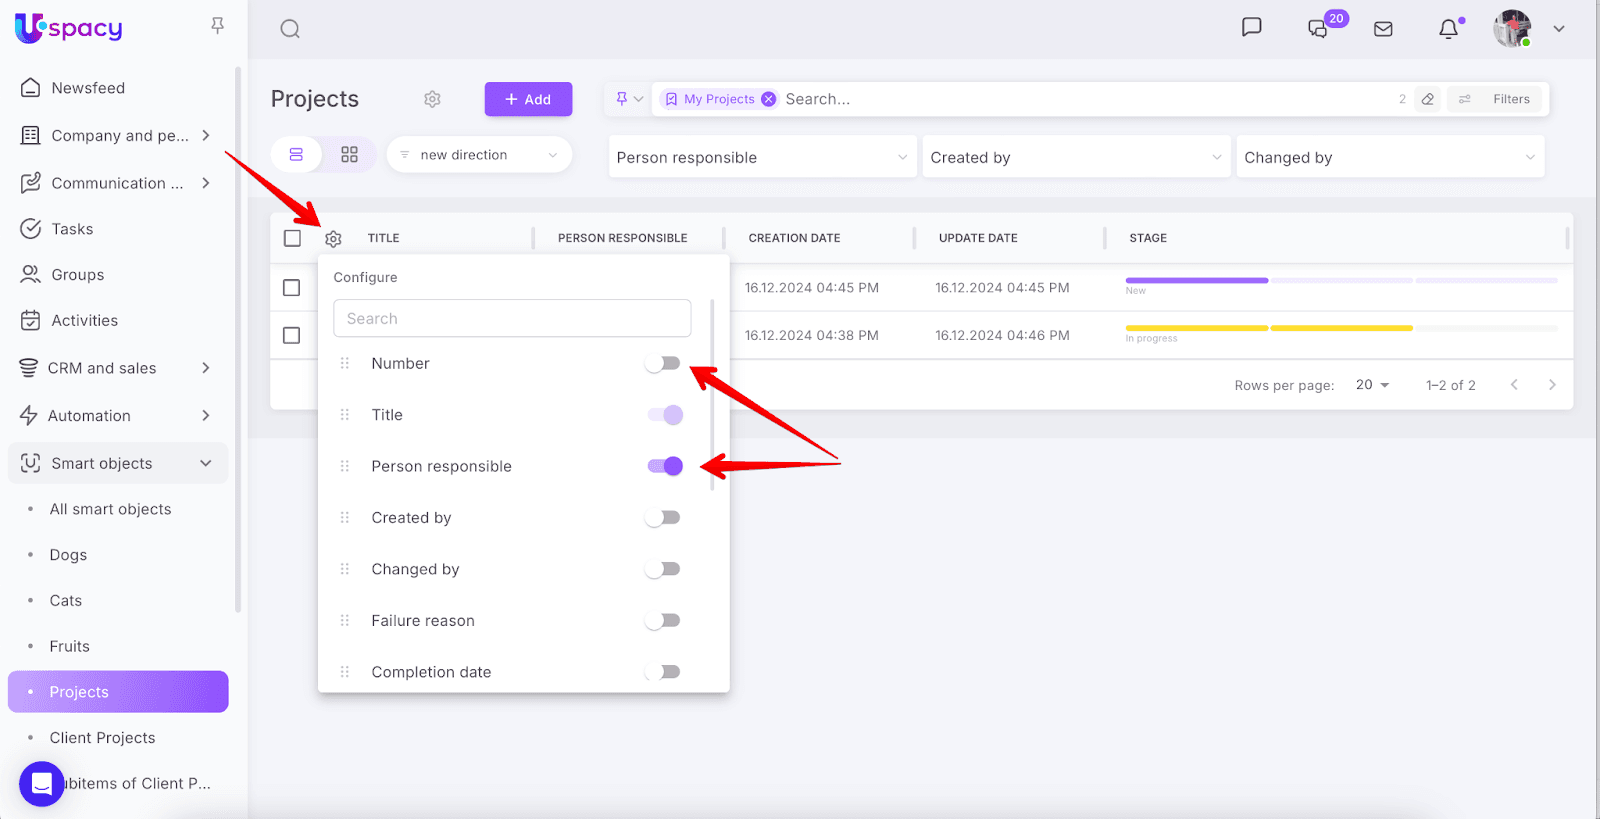Screen dimensions: 1600x819
Task: Focus the Configure search field
Action: pos(512,319)
